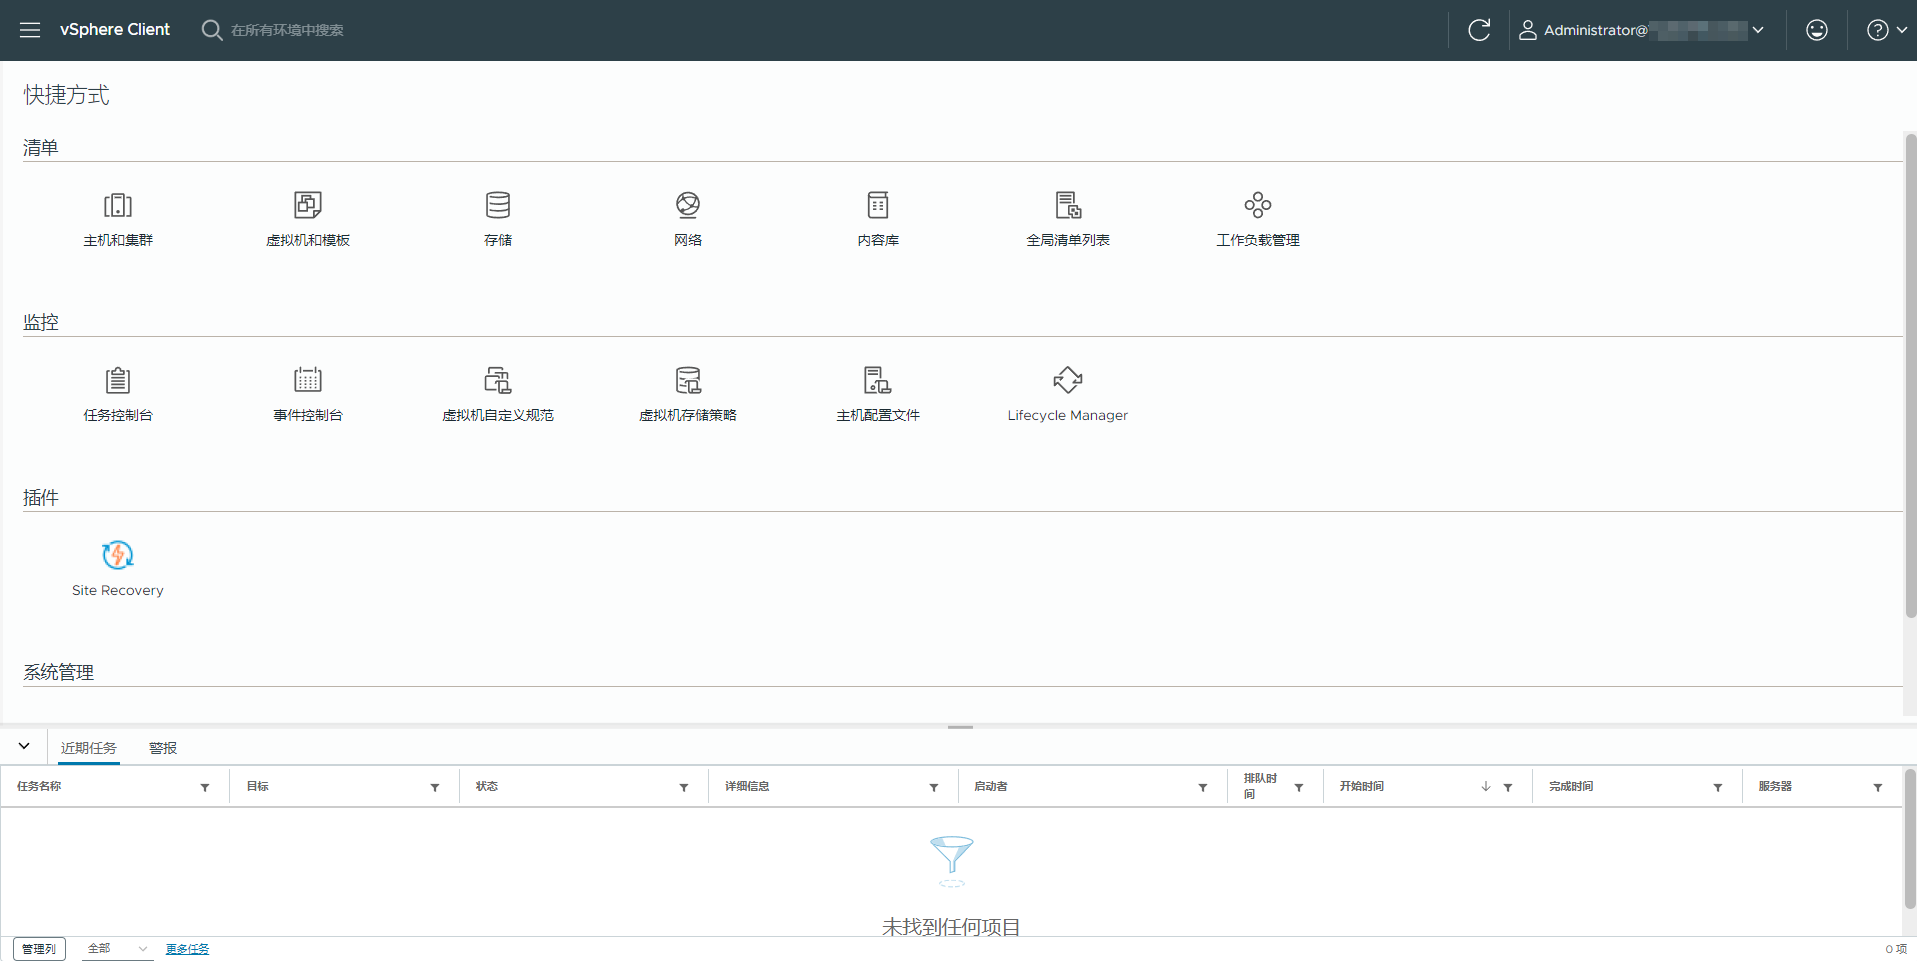Open Lifecycle Manager shortcut
1917x961 pixels.
click(x=1068, y=394)
